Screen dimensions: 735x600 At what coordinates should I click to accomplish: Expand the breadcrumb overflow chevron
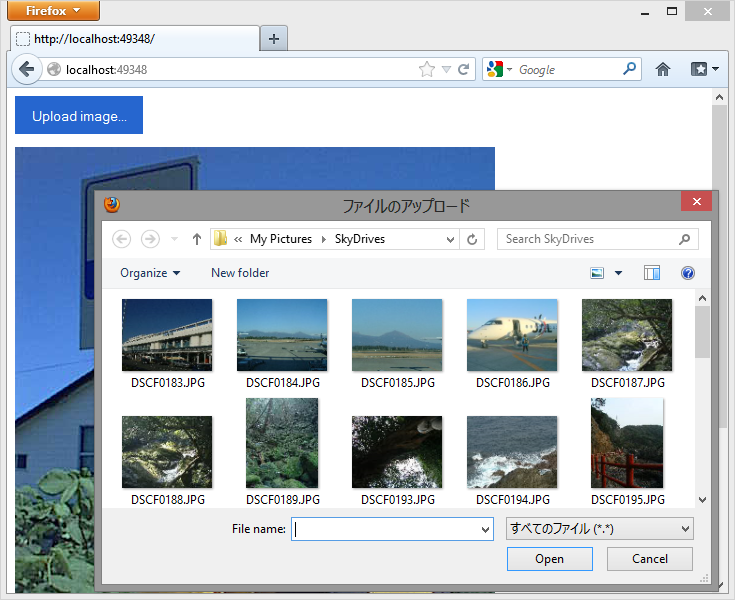[x=238, y=240]
